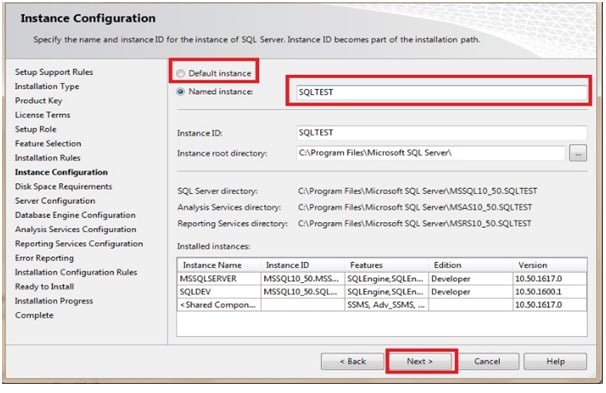The width and height of the screenshot is (606, 393).
Task: Click Developer edition cell for MSSQLSERVER
Action: (471, 279)
